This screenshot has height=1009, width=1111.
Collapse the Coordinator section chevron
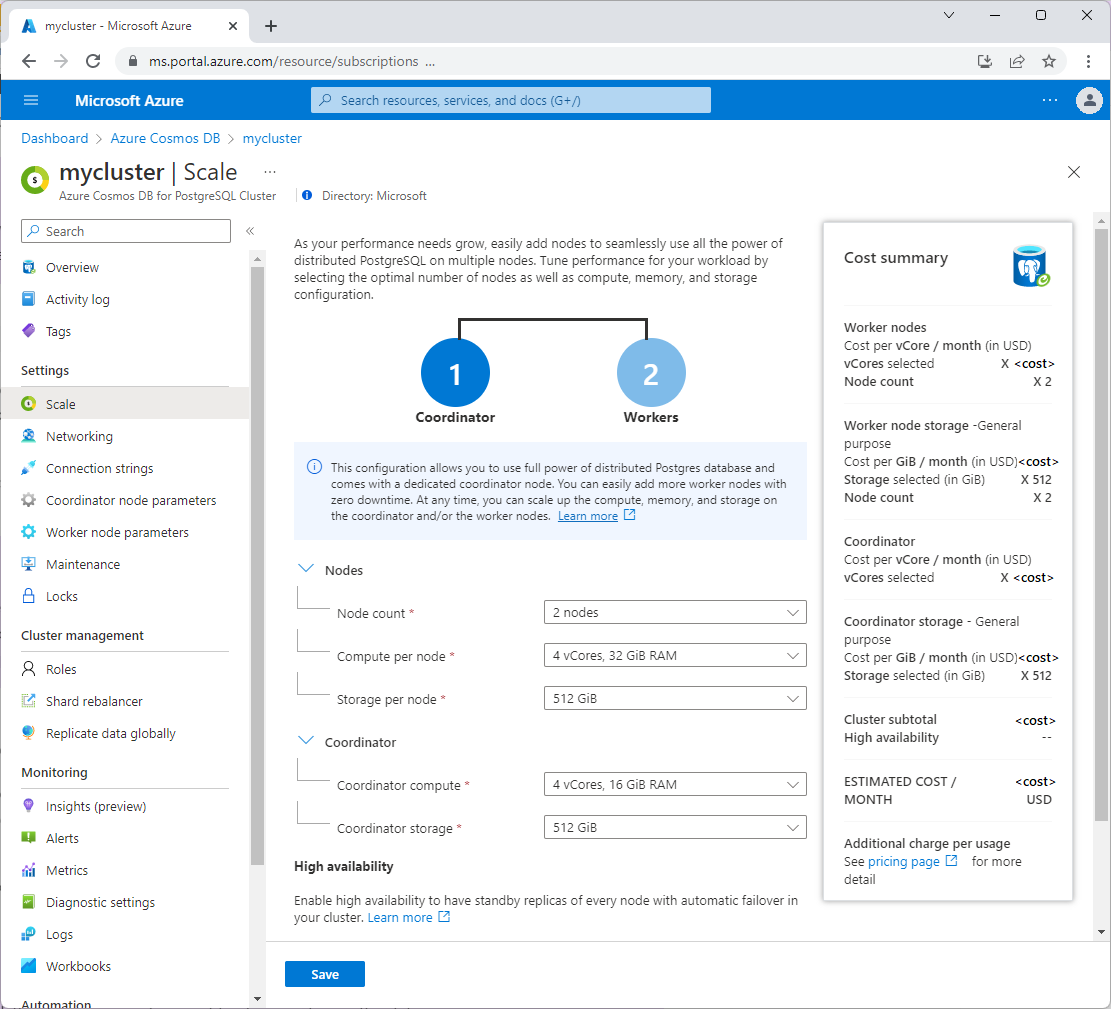coord(306,742)
